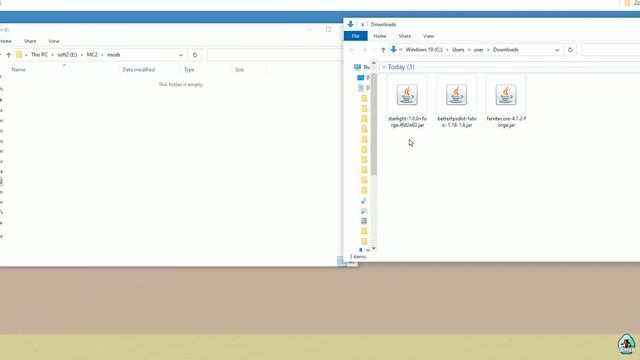Minimize the mods window

click(309, 29)
